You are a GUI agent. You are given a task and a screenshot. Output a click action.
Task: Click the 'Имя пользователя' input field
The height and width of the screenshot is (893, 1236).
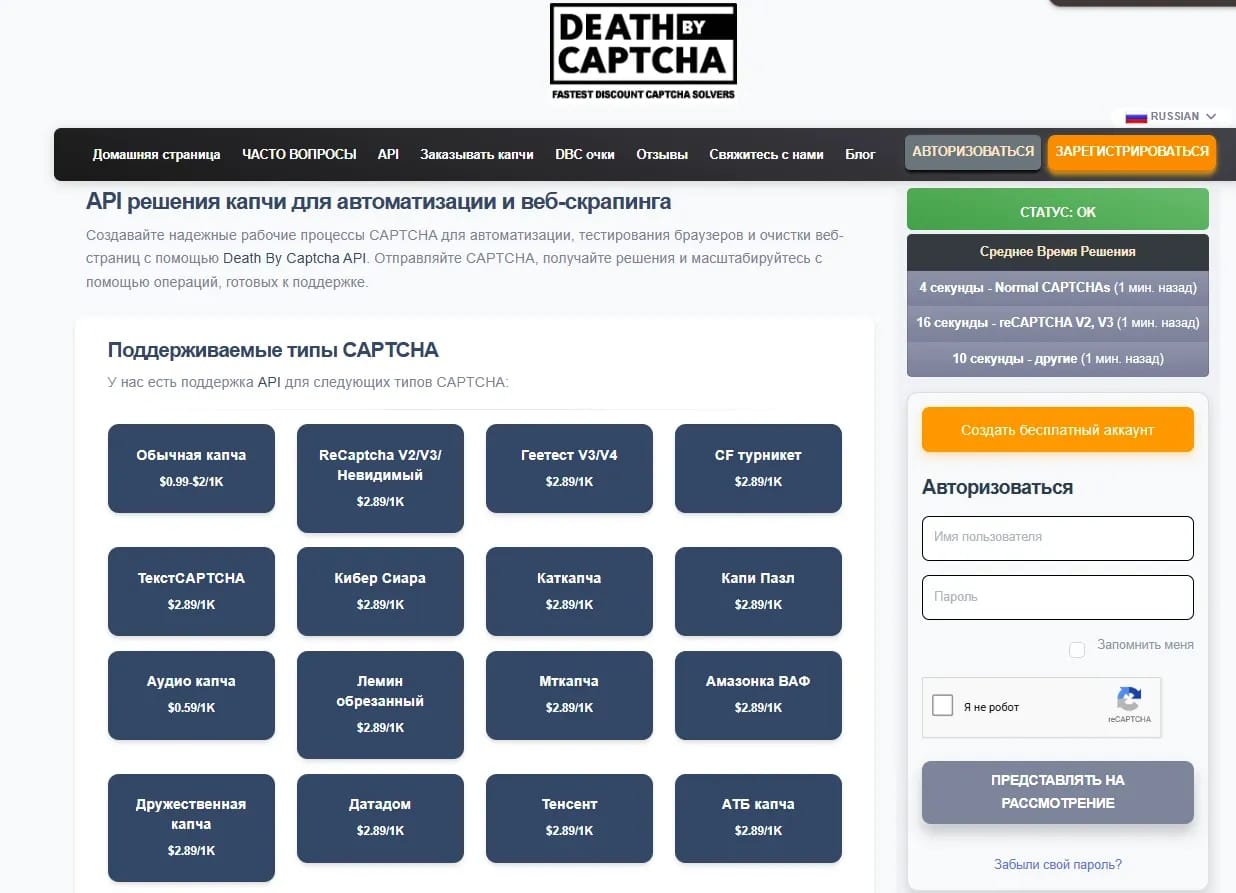click(x=1058, y=538)
